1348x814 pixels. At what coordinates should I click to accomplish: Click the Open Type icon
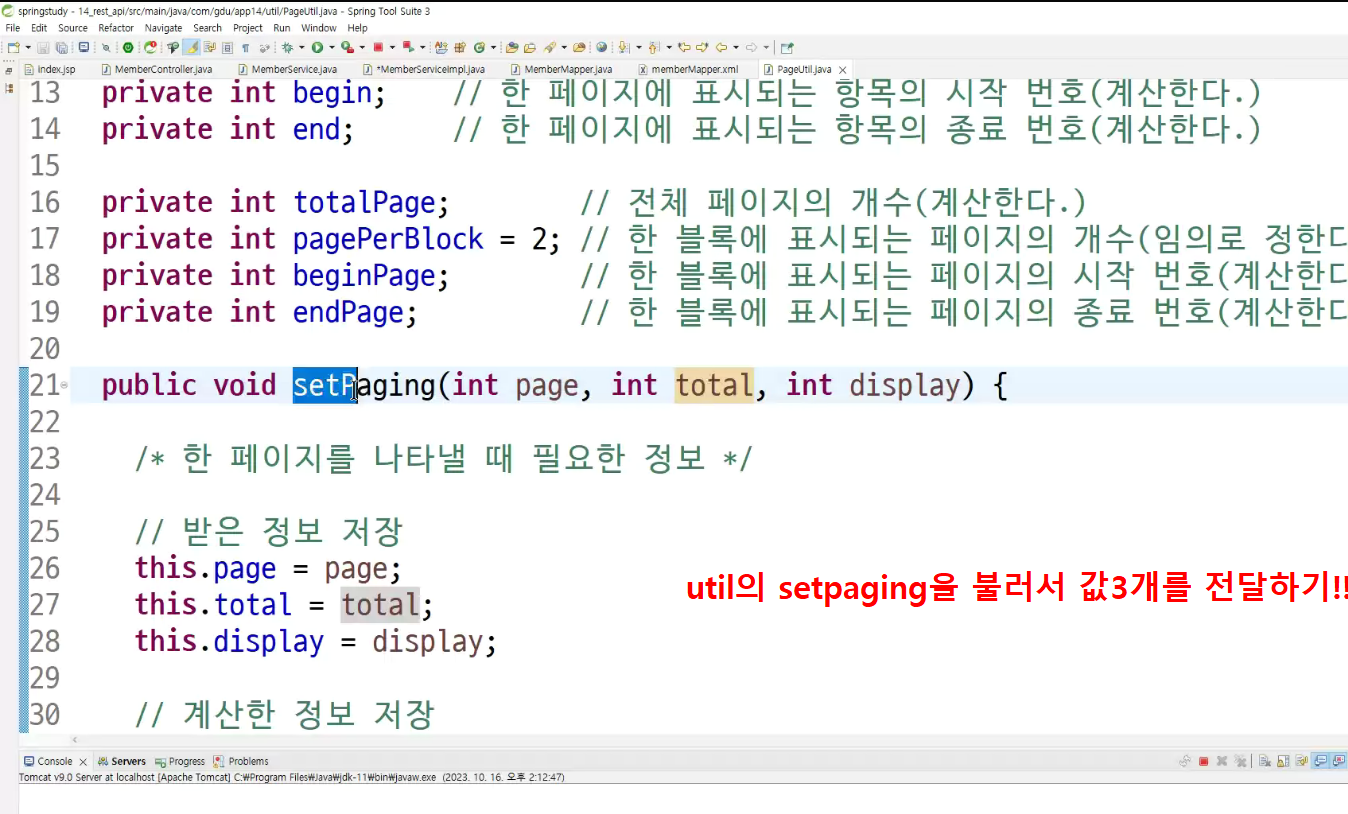click(512, 47)
